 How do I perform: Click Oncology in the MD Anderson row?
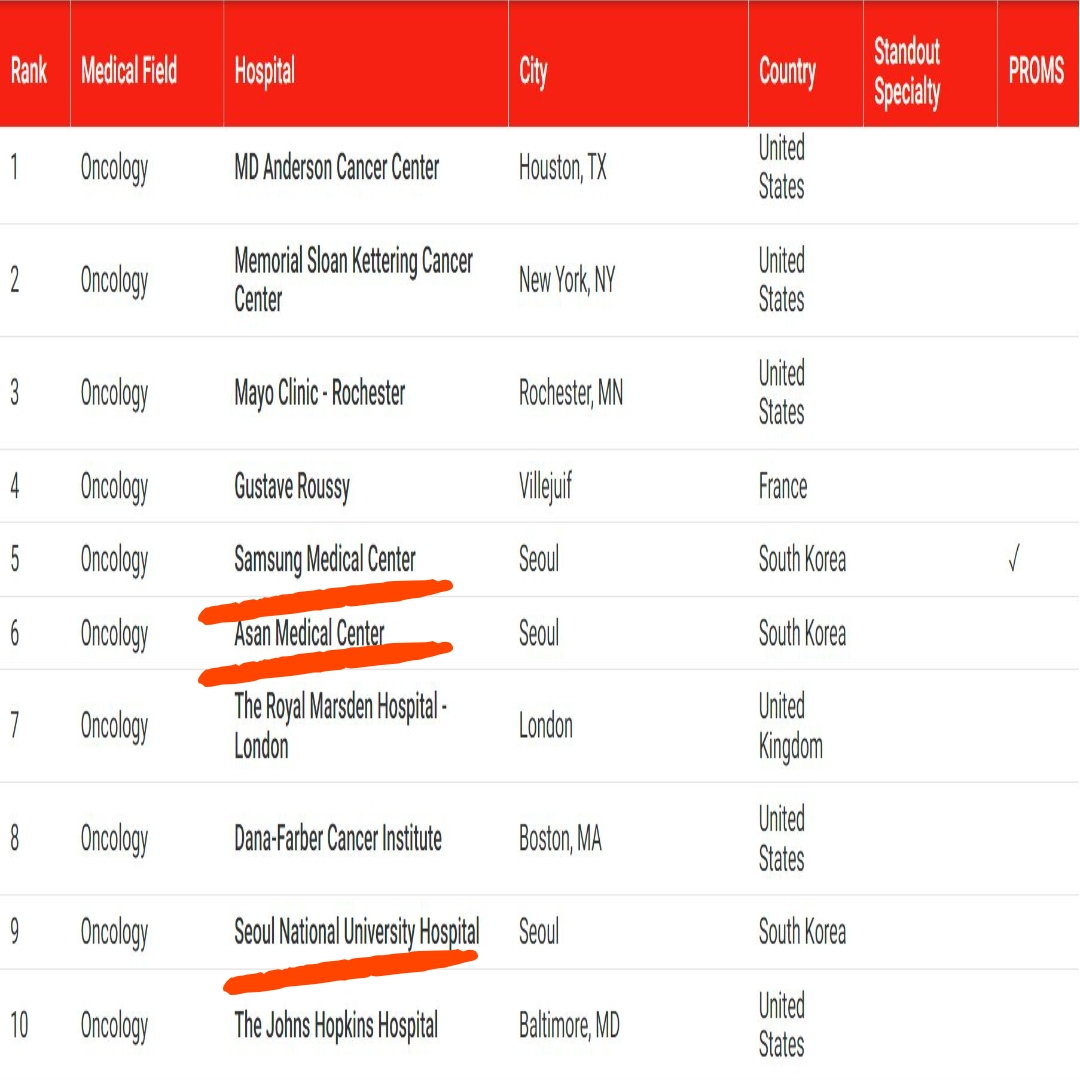(x=114, y=168)
